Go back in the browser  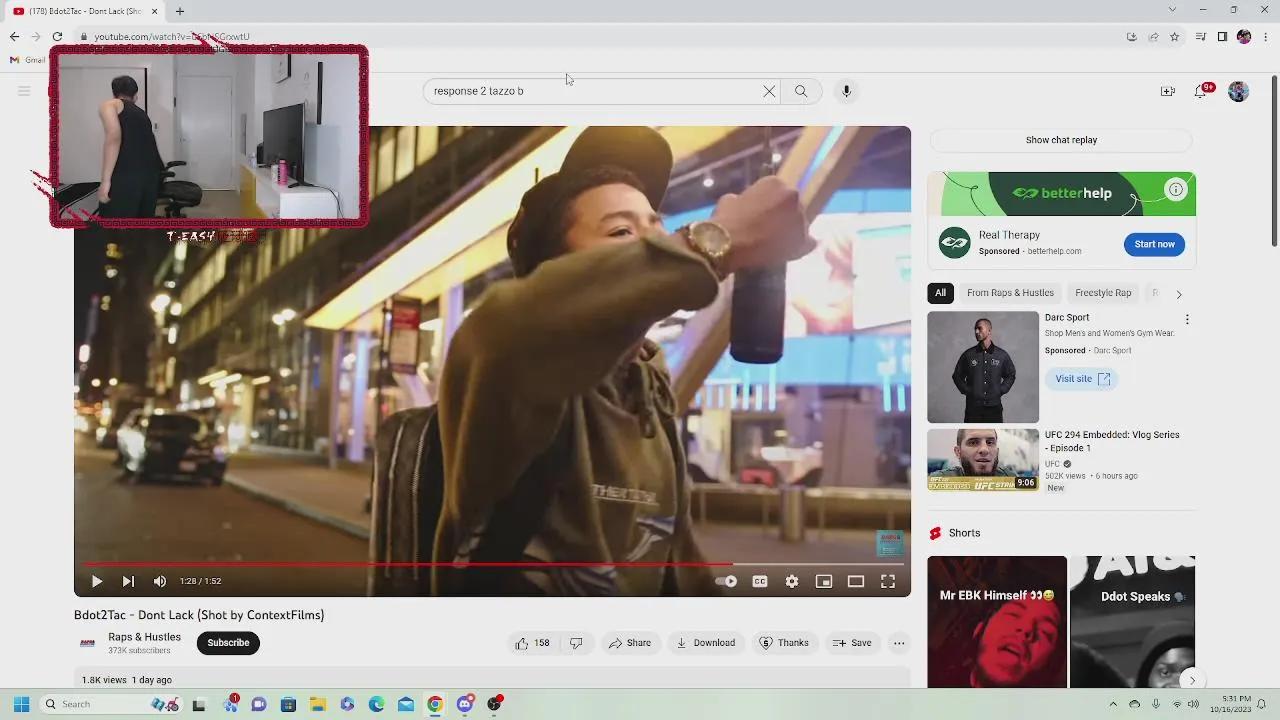click(14, 37)
